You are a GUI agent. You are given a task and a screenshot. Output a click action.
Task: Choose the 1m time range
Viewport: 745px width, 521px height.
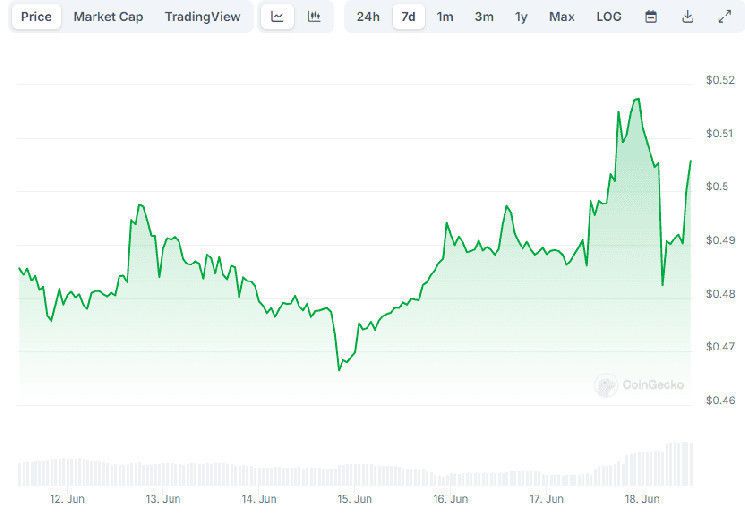[445, 17]
